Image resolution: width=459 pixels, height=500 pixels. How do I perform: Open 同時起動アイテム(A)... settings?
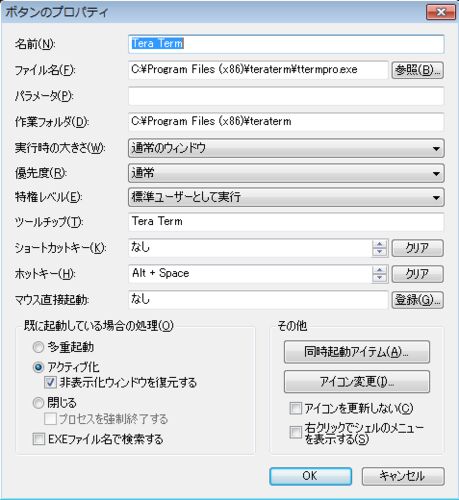(357, 352)
